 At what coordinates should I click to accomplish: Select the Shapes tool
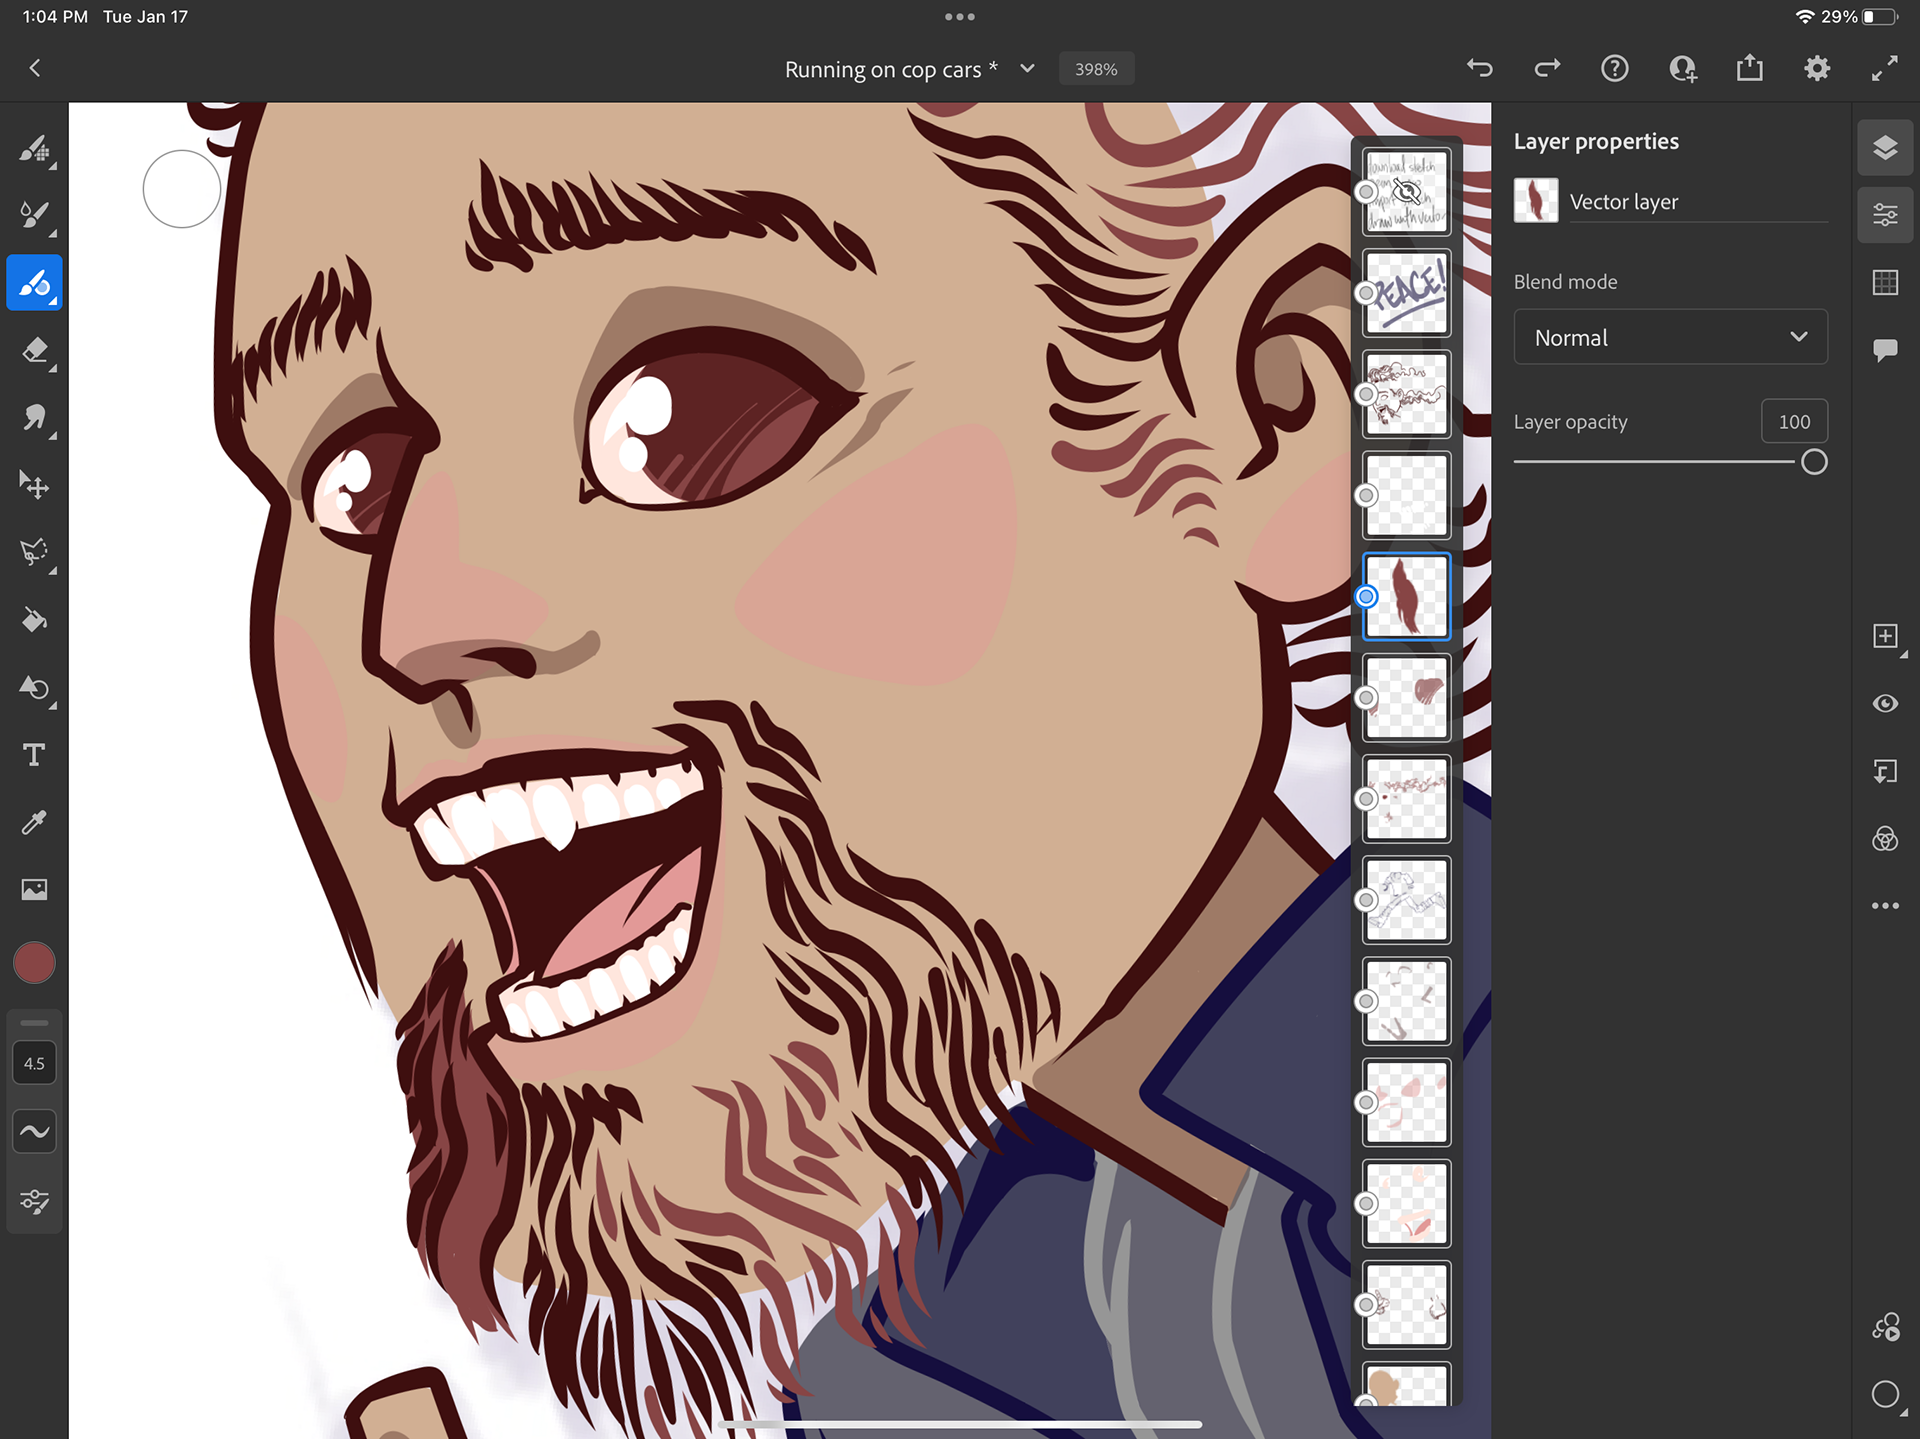click(35, 687)
